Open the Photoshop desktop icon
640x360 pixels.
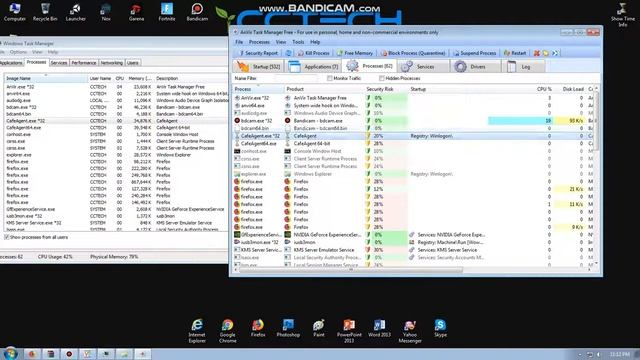click(x=288, y=328)
